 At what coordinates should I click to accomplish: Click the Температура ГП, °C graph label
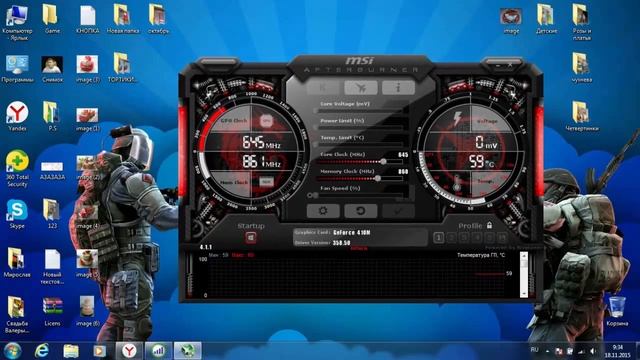481,255
